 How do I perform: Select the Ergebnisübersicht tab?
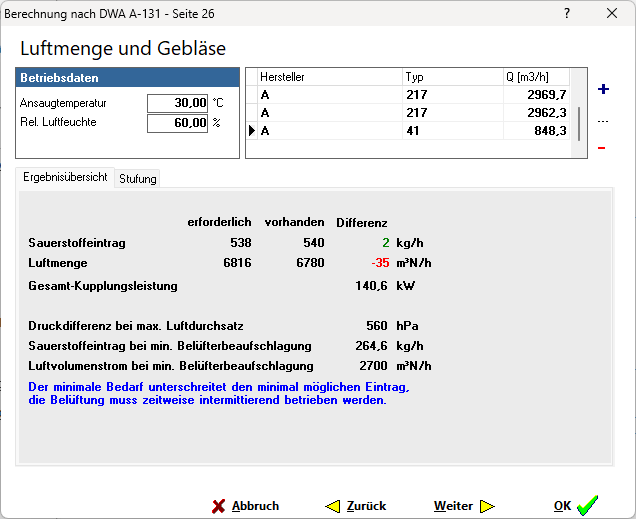click(65, 177)
